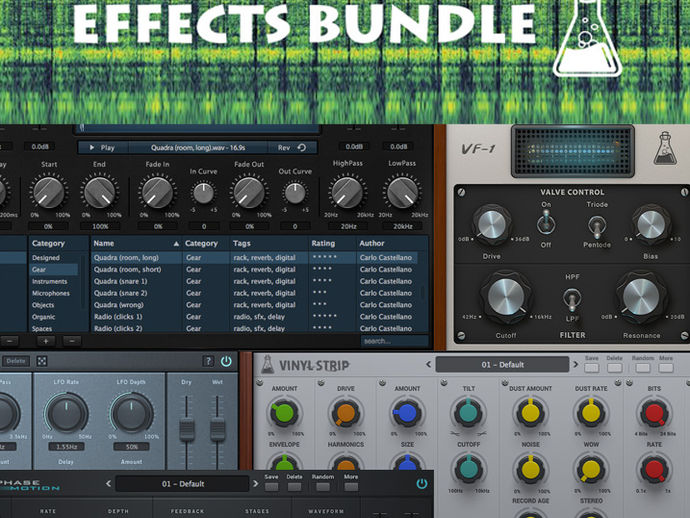Flip the Triode/Pentode switch
The width and height of the screenshot is (690, 518).
(x=596, y=225)
